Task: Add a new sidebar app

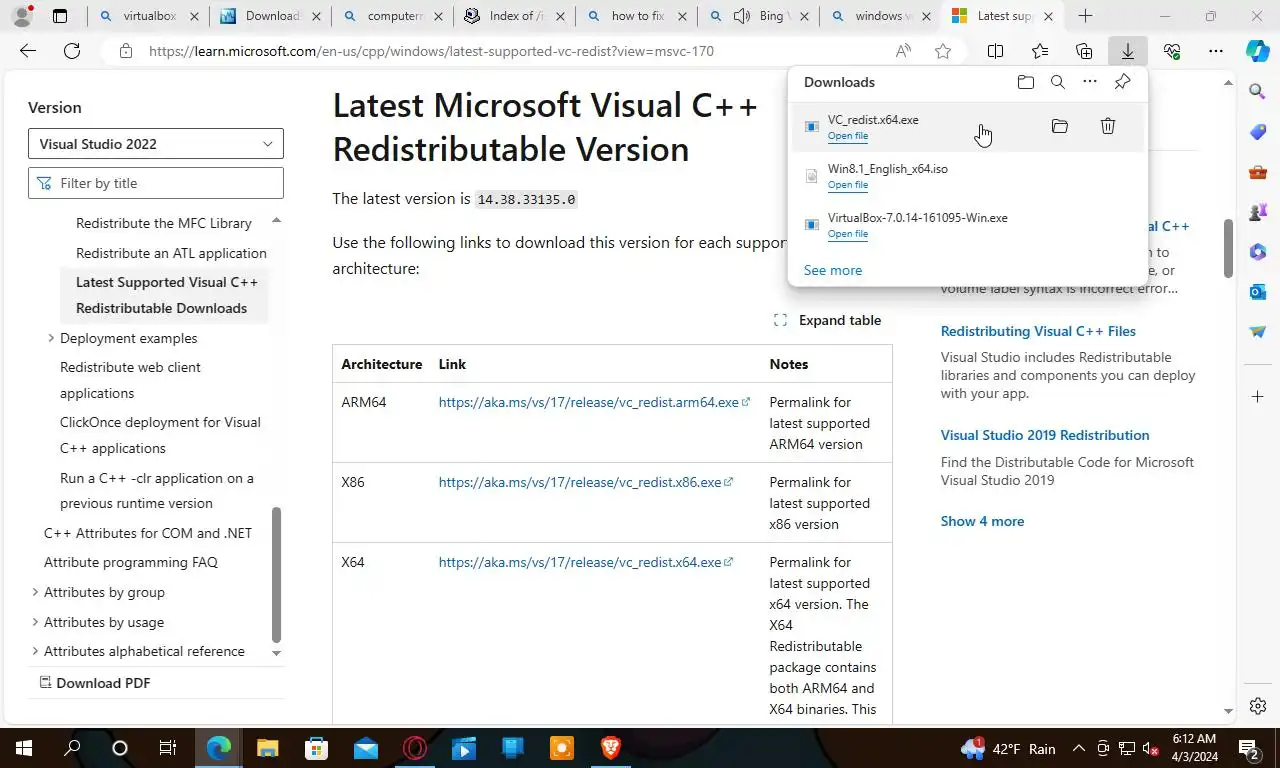Action: pyautogui.click(x=1258, y=397)
